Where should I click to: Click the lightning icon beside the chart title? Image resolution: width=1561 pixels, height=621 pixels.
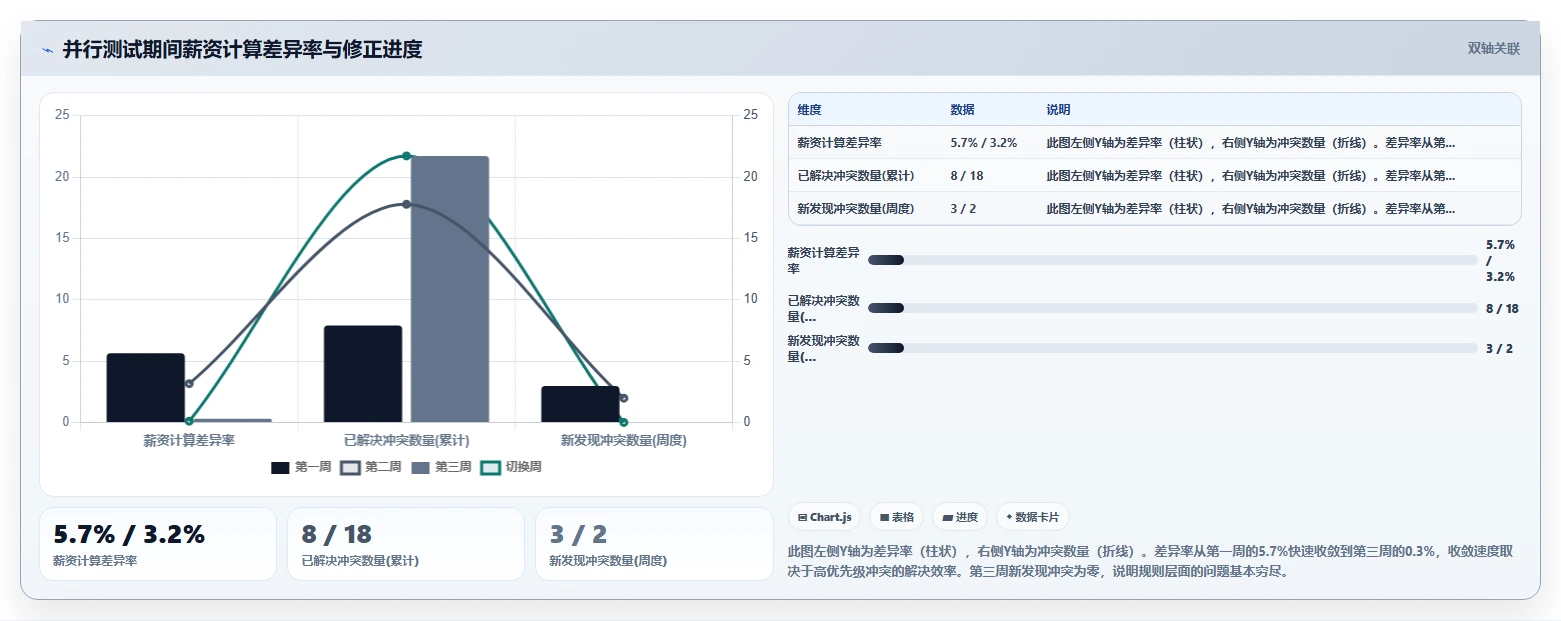[x=47, y=50]
